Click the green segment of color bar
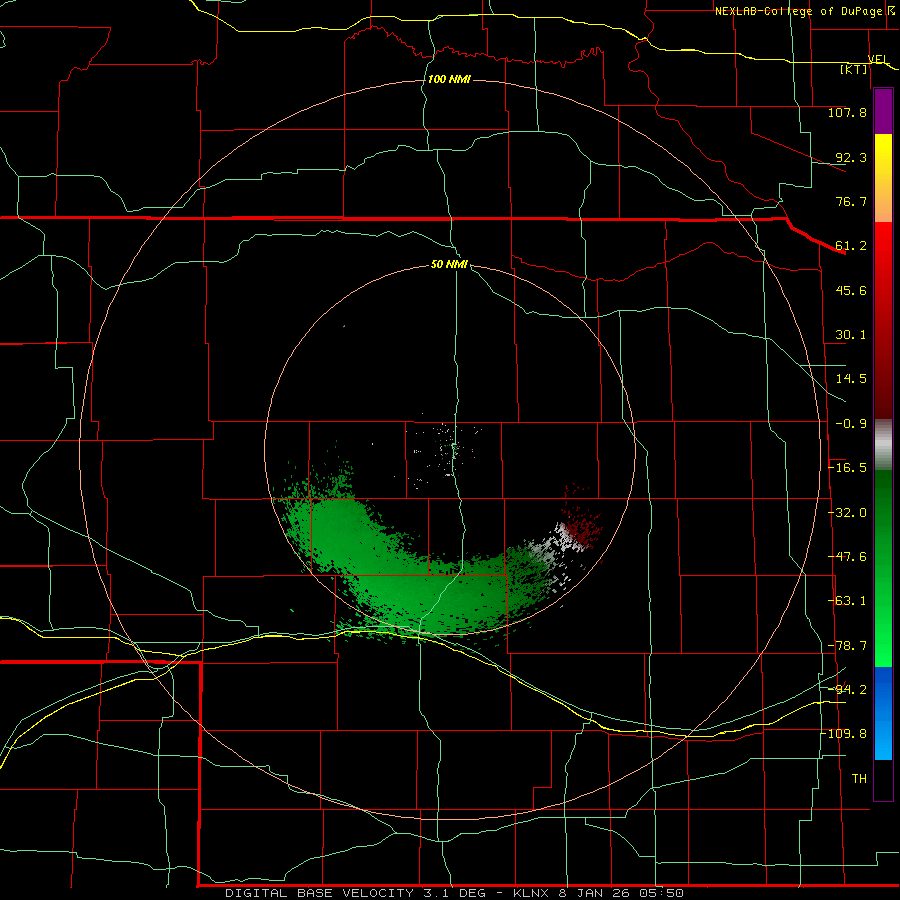The height and width of the screenshot is (900, 900). point(883,568)
